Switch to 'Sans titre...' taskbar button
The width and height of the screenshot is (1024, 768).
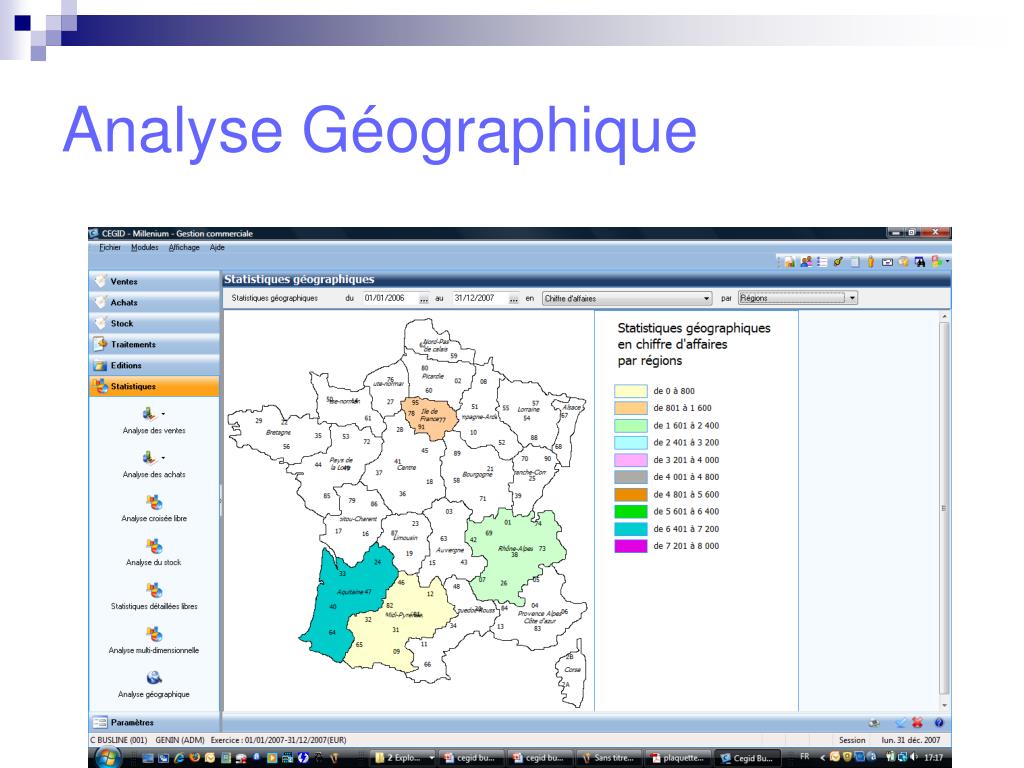(610, 758)
